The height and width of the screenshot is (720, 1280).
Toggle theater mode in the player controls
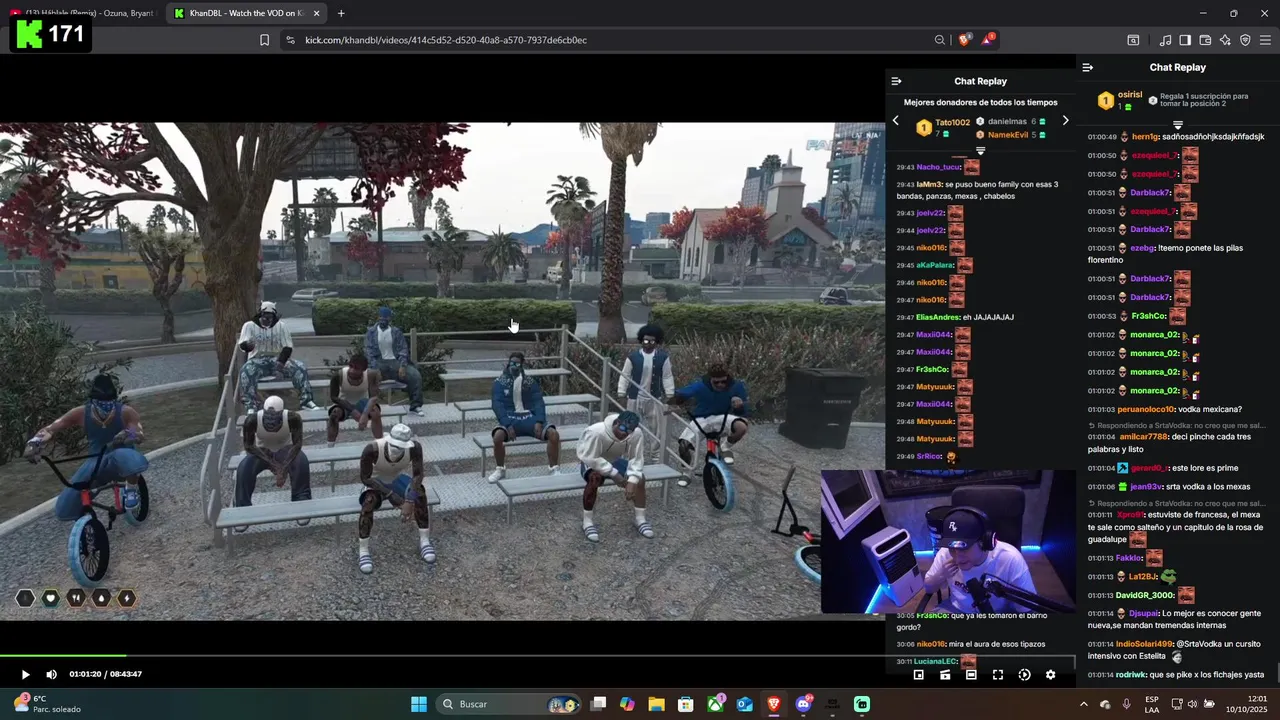coord(971,675)
